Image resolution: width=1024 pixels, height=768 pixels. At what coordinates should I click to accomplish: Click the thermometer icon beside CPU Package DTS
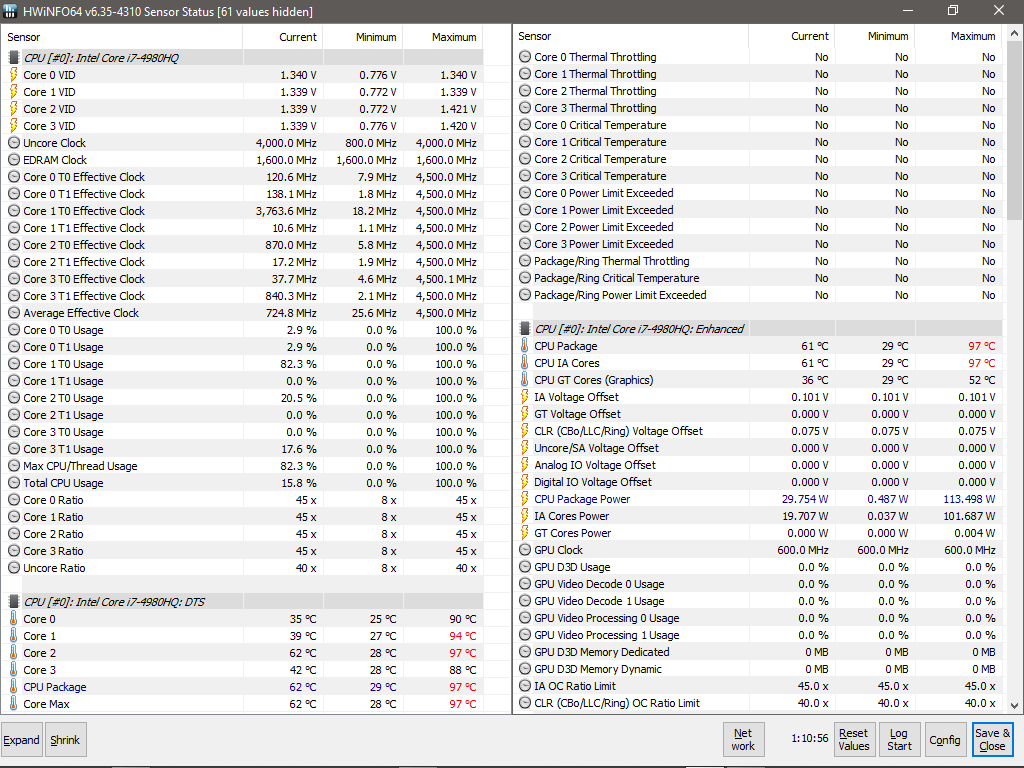[13, 687]
